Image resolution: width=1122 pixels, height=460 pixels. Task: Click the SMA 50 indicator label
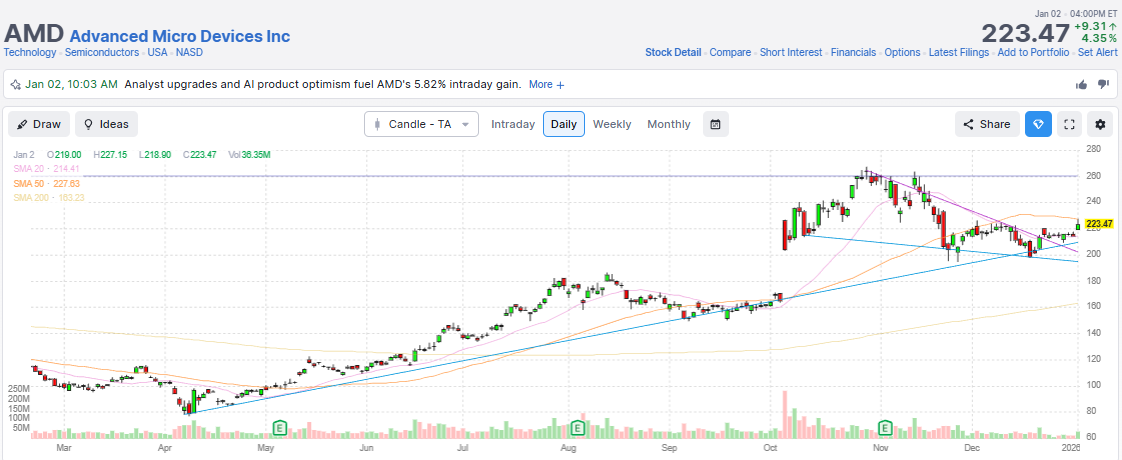pyautogui.click(x=46, y=183)
